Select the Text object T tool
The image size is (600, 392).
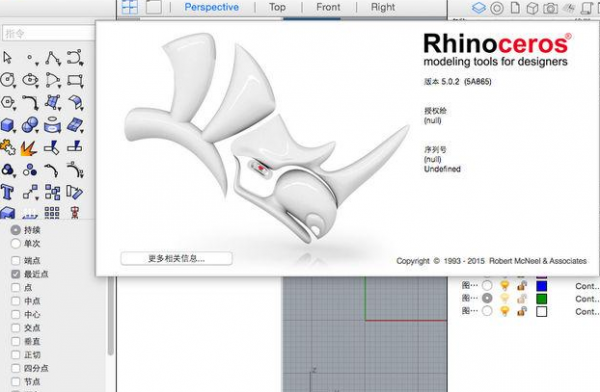(7, 192)
